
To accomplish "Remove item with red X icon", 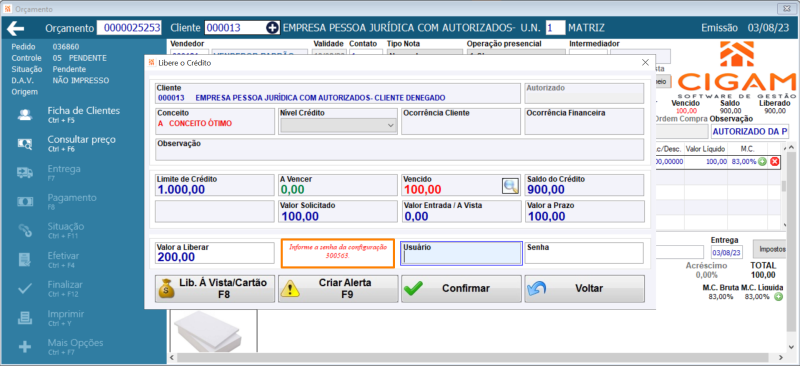I will pyautogui.click(x=774, y=162).
